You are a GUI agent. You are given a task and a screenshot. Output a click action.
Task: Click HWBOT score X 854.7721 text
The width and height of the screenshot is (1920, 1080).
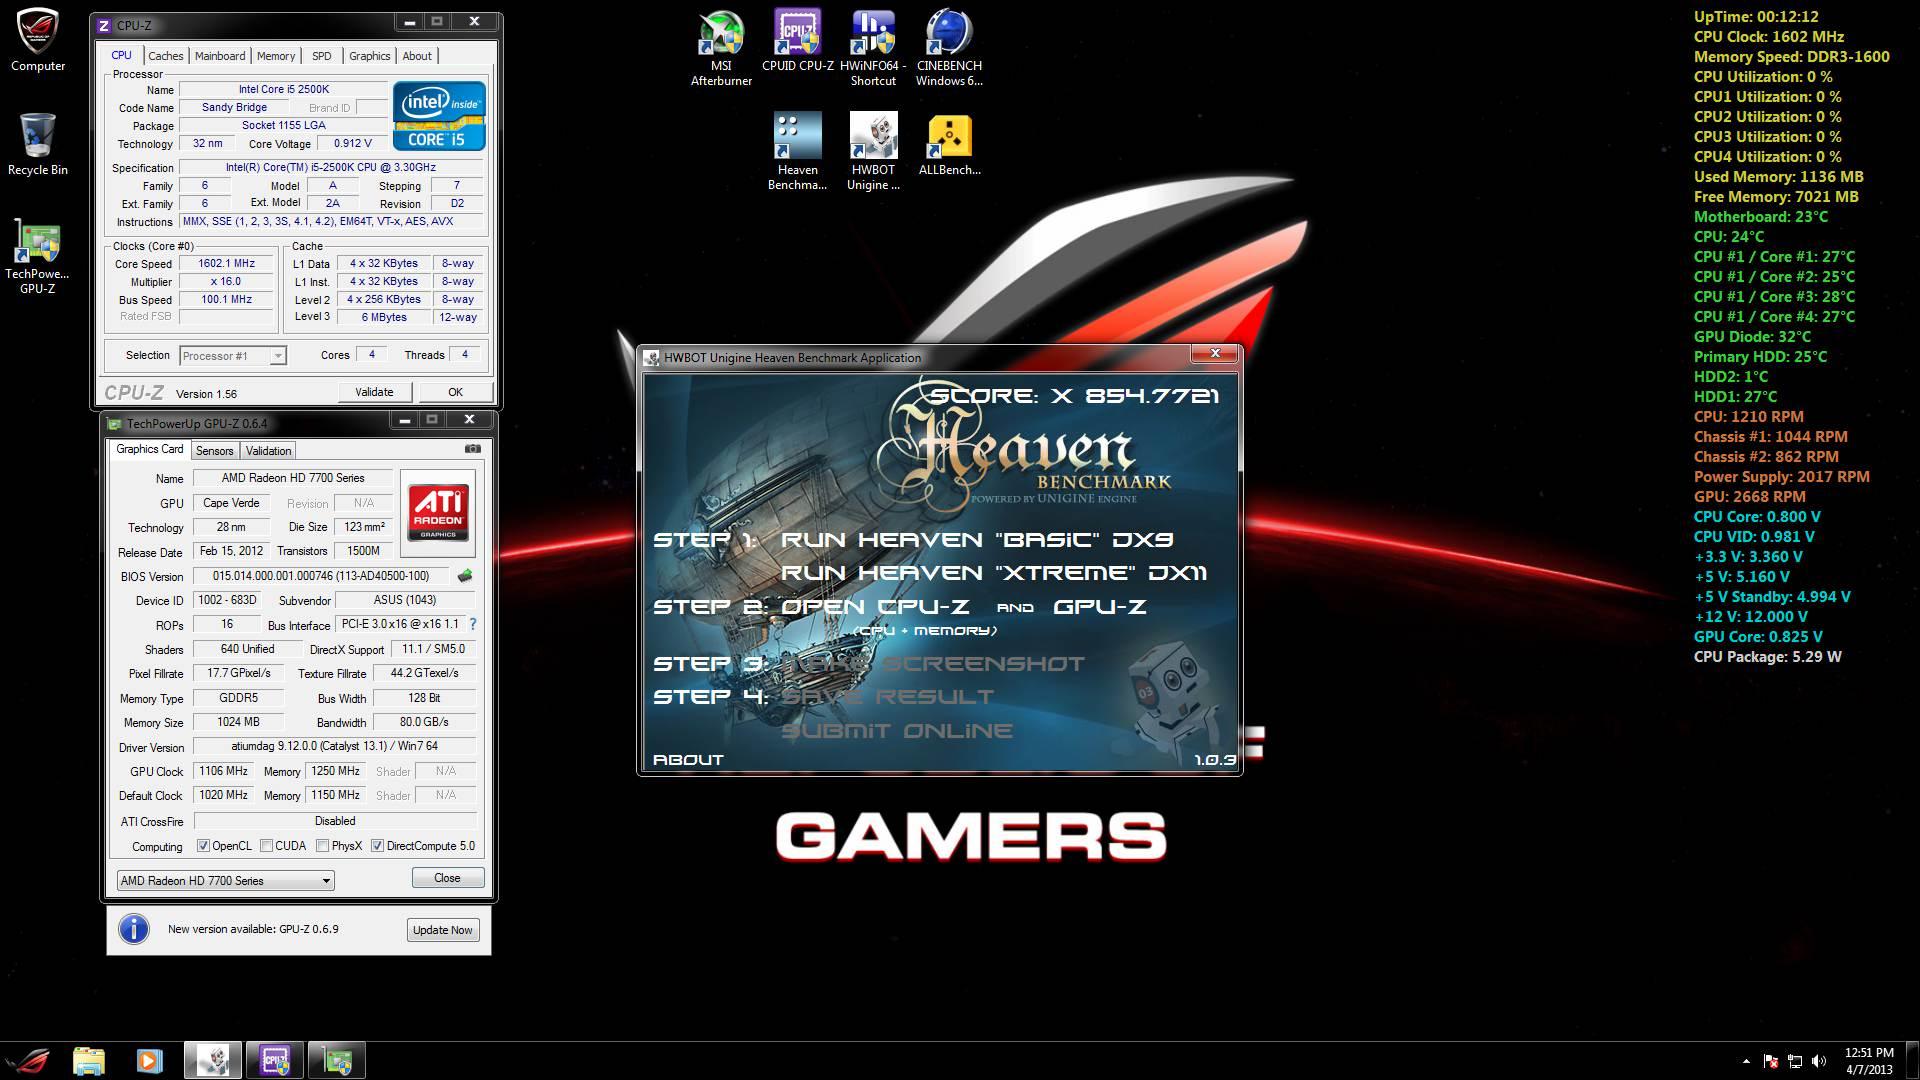click(x=1075, y=396)
